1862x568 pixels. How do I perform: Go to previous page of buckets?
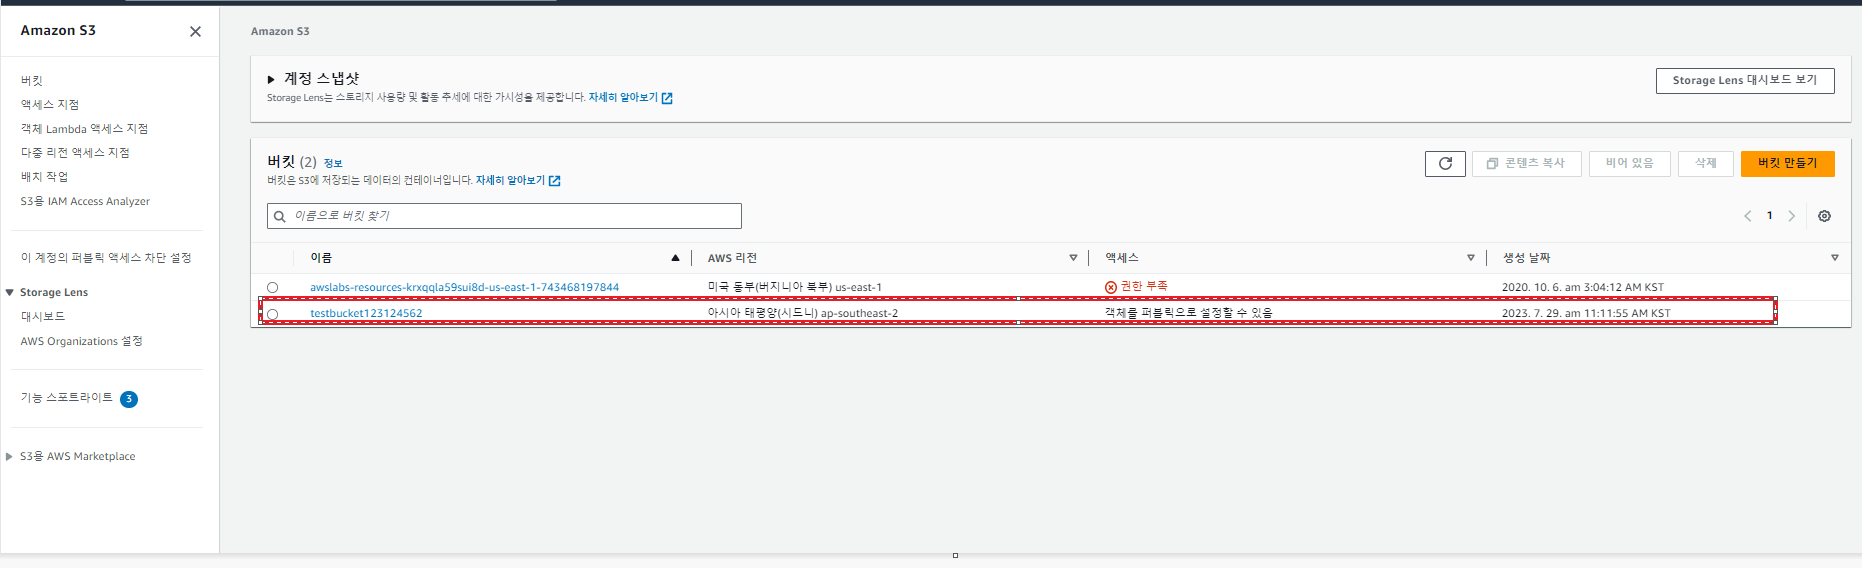[x=1748, y=216]
